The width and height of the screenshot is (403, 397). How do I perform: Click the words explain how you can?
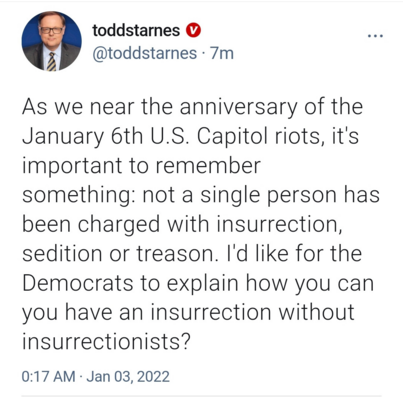tap(270, 284)
